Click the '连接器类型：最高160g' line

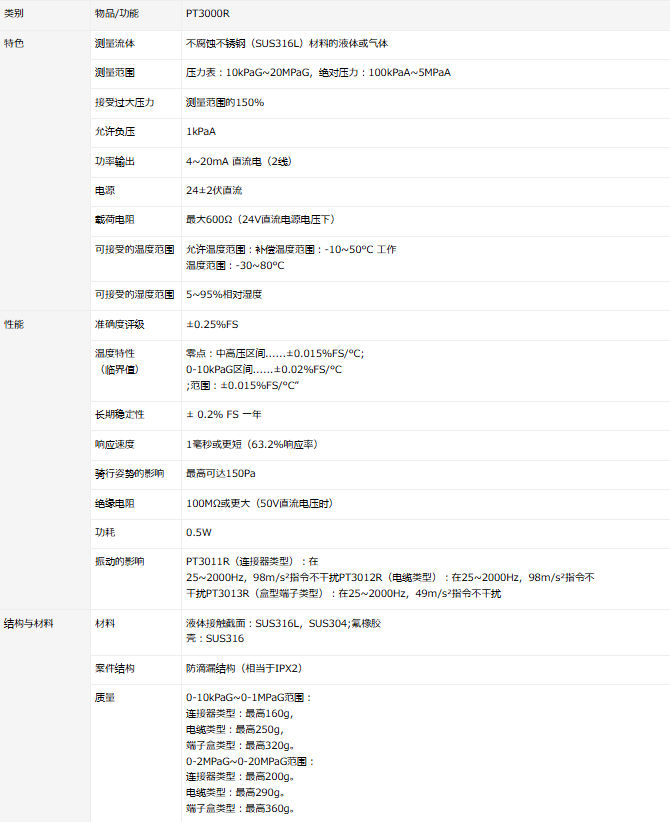(240, 713)
